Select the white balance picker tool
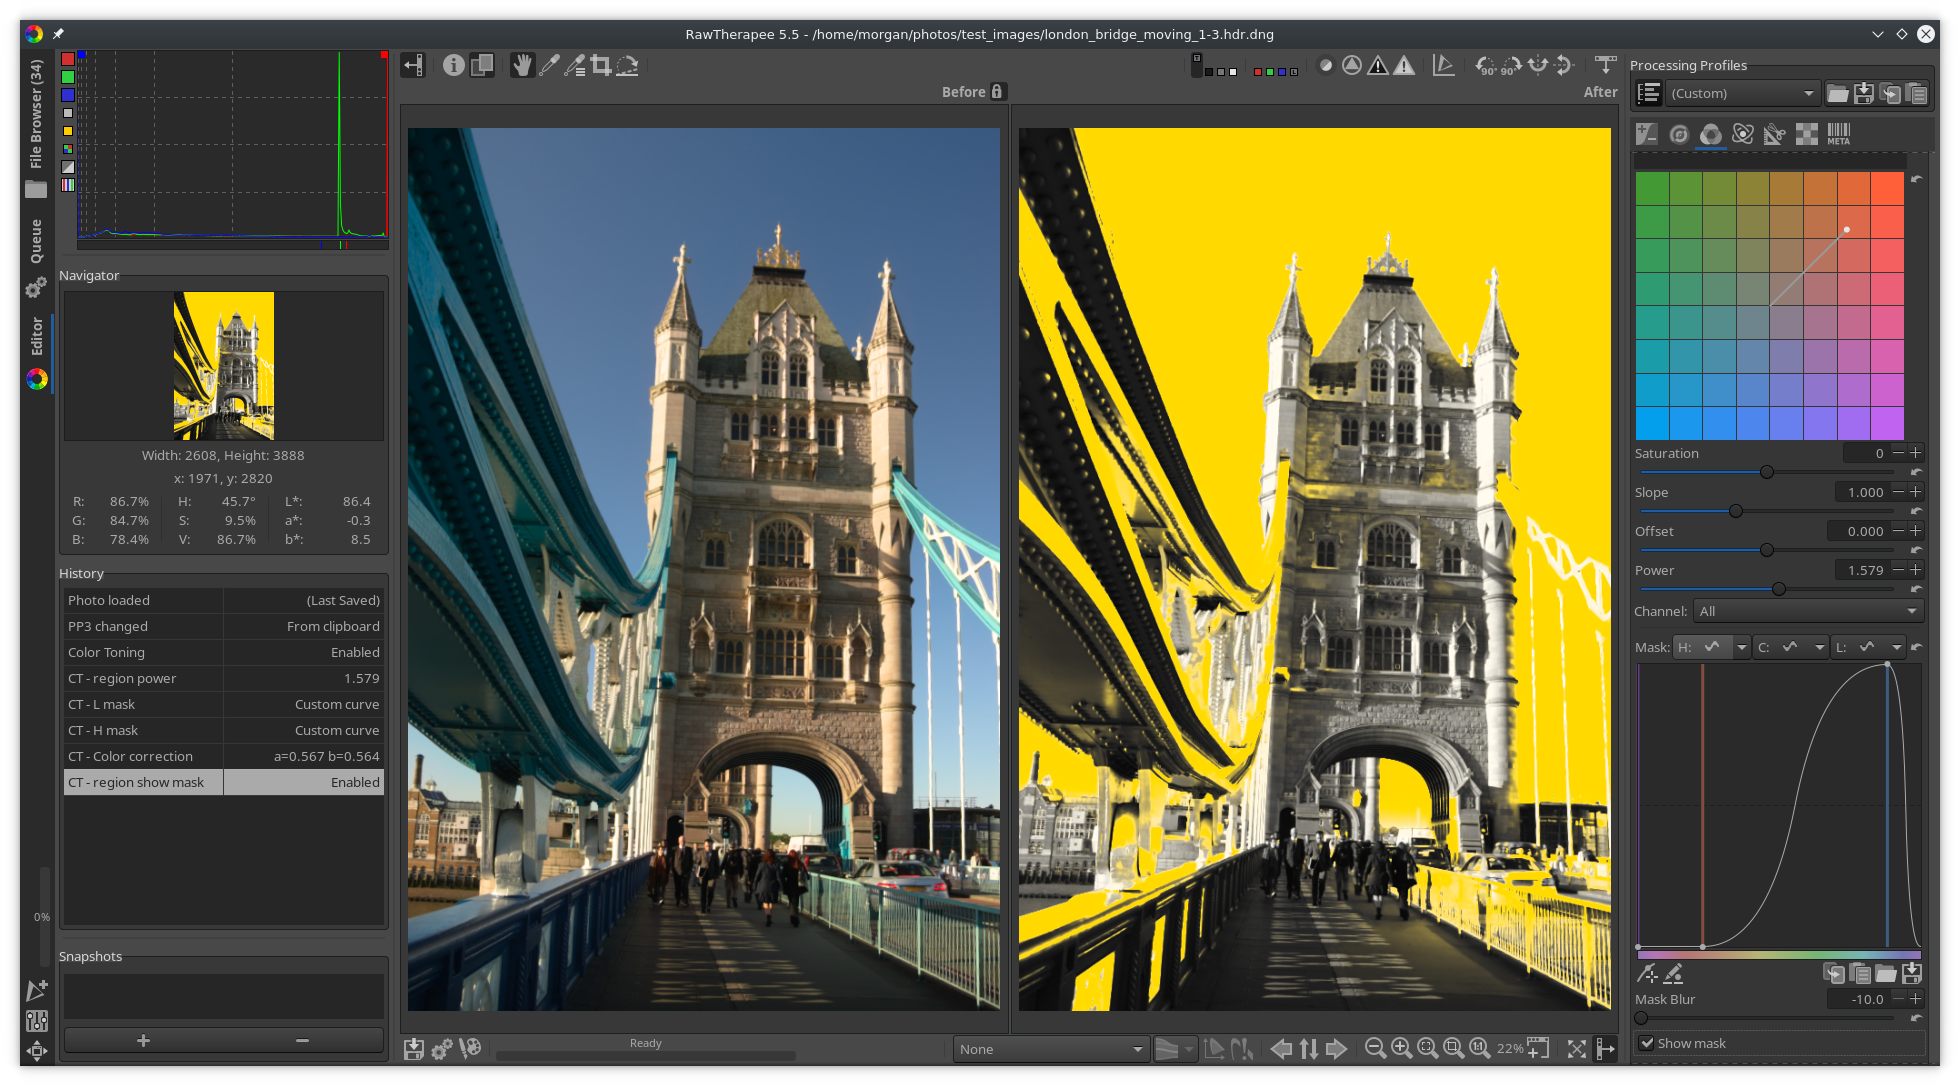The width and height of the screenshot is (1960, 1086). pyautogui.click(x=549, y=66)
